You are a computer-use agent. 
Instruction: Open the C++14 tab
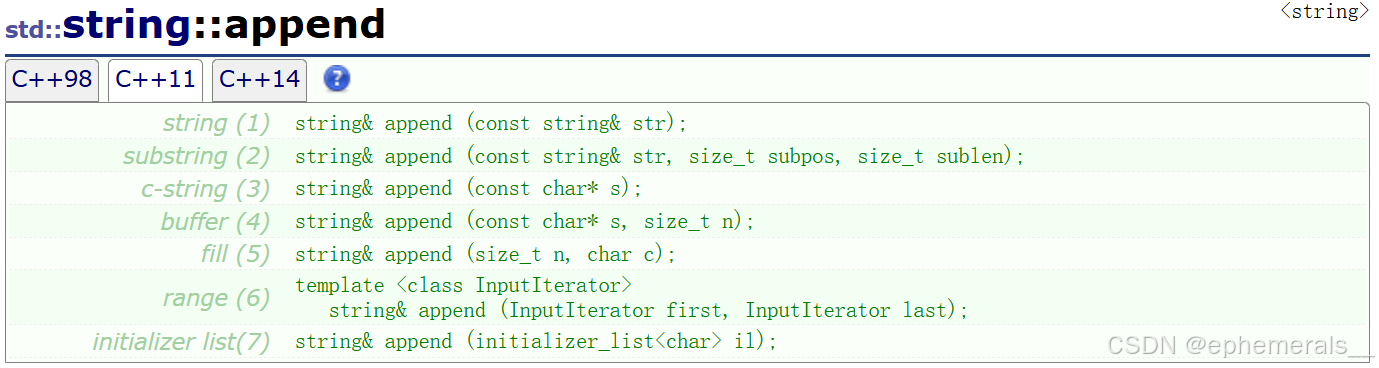click(259, 80)
